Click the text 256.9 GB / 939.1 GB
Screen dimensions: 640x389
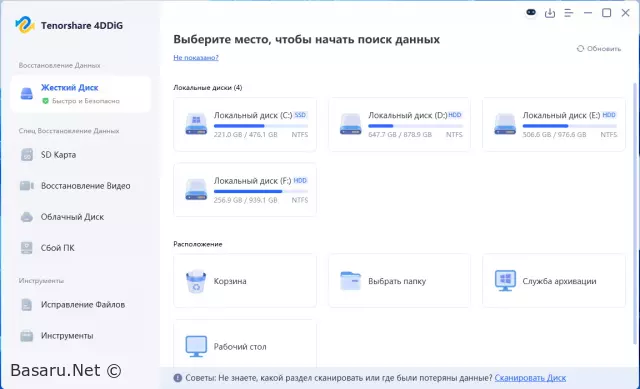coord(245,200)
